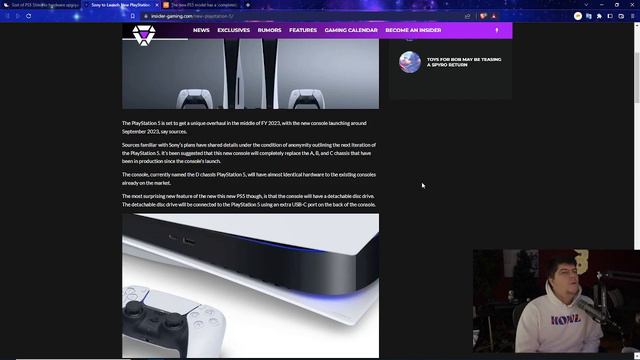Open Toys for Bob Spyro return article
Image resolution: width=640 pixels, height=360 pixels.
click(464, 62)
